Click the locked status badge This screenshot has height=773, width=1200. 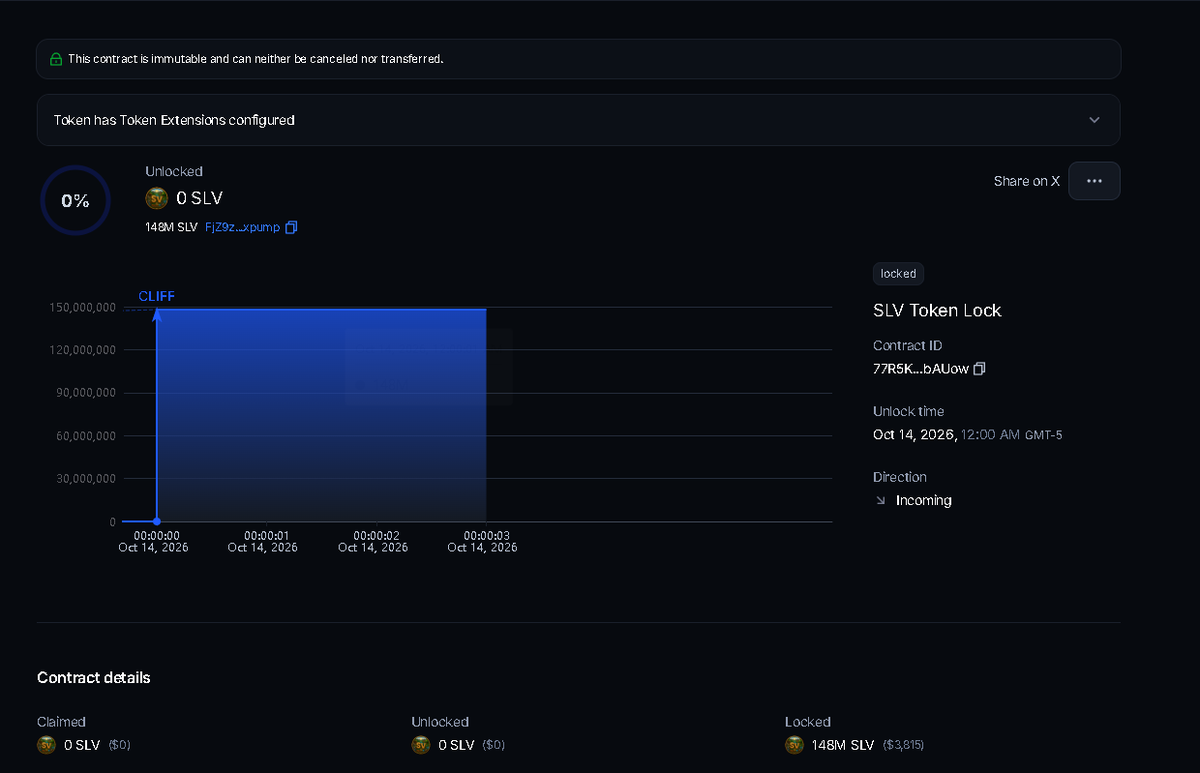click(x=898, y=273)
